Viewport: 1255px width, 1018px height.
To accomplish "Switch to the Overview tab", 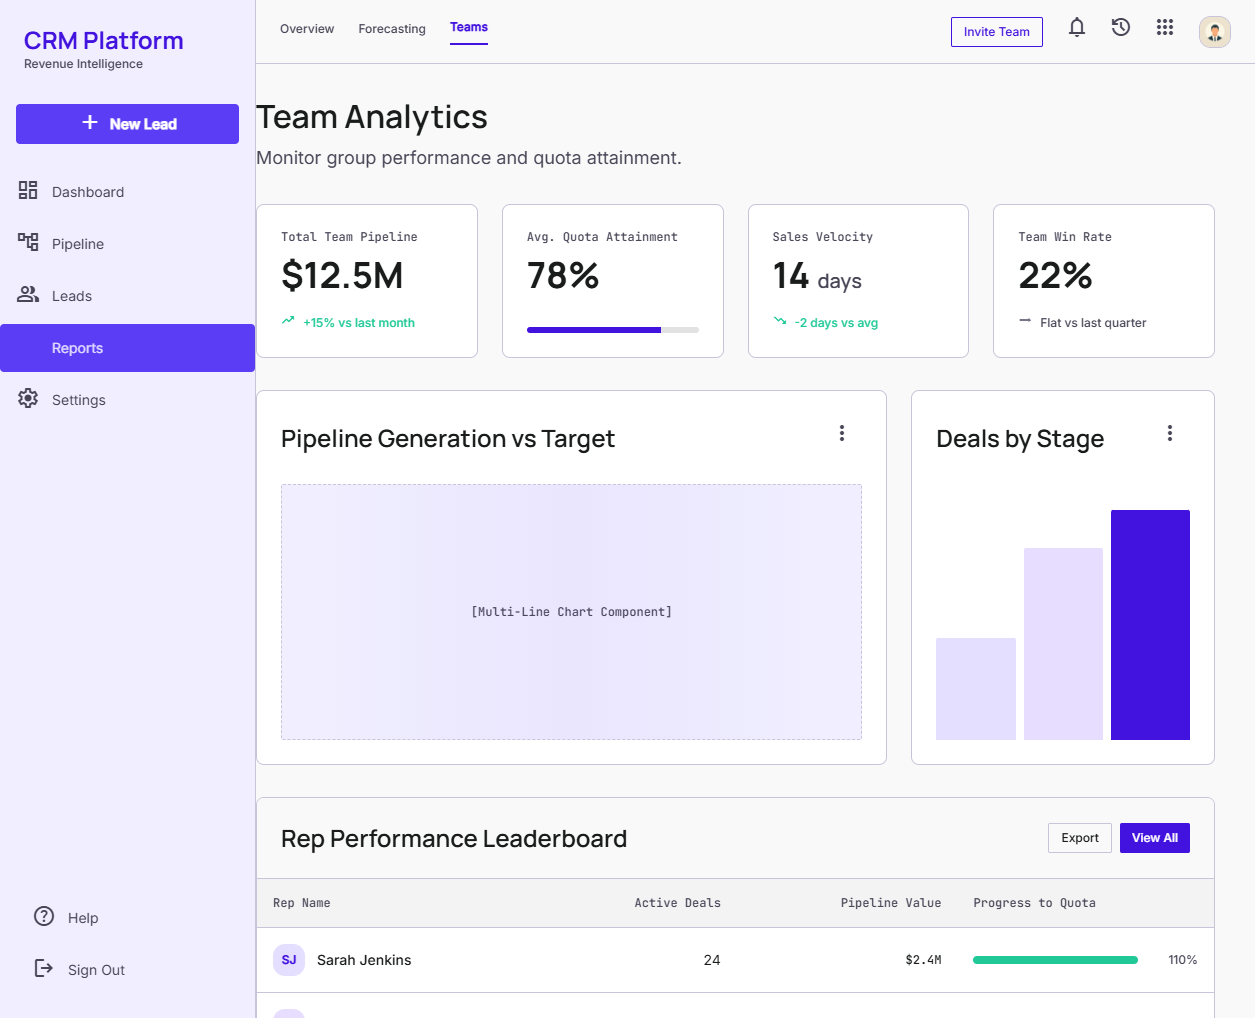I will (x=307, y=29).
